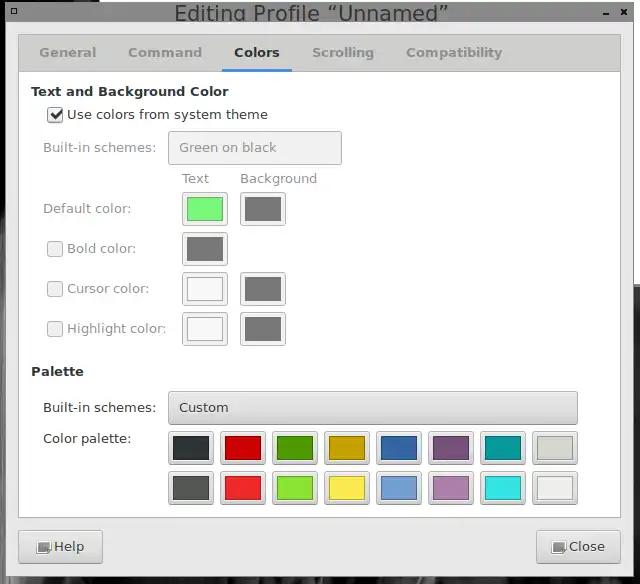This screenshot has height=584, width=640.
Task: Go to the Compatibility tab
Action: pyautogui.click(x=454, y=53)
